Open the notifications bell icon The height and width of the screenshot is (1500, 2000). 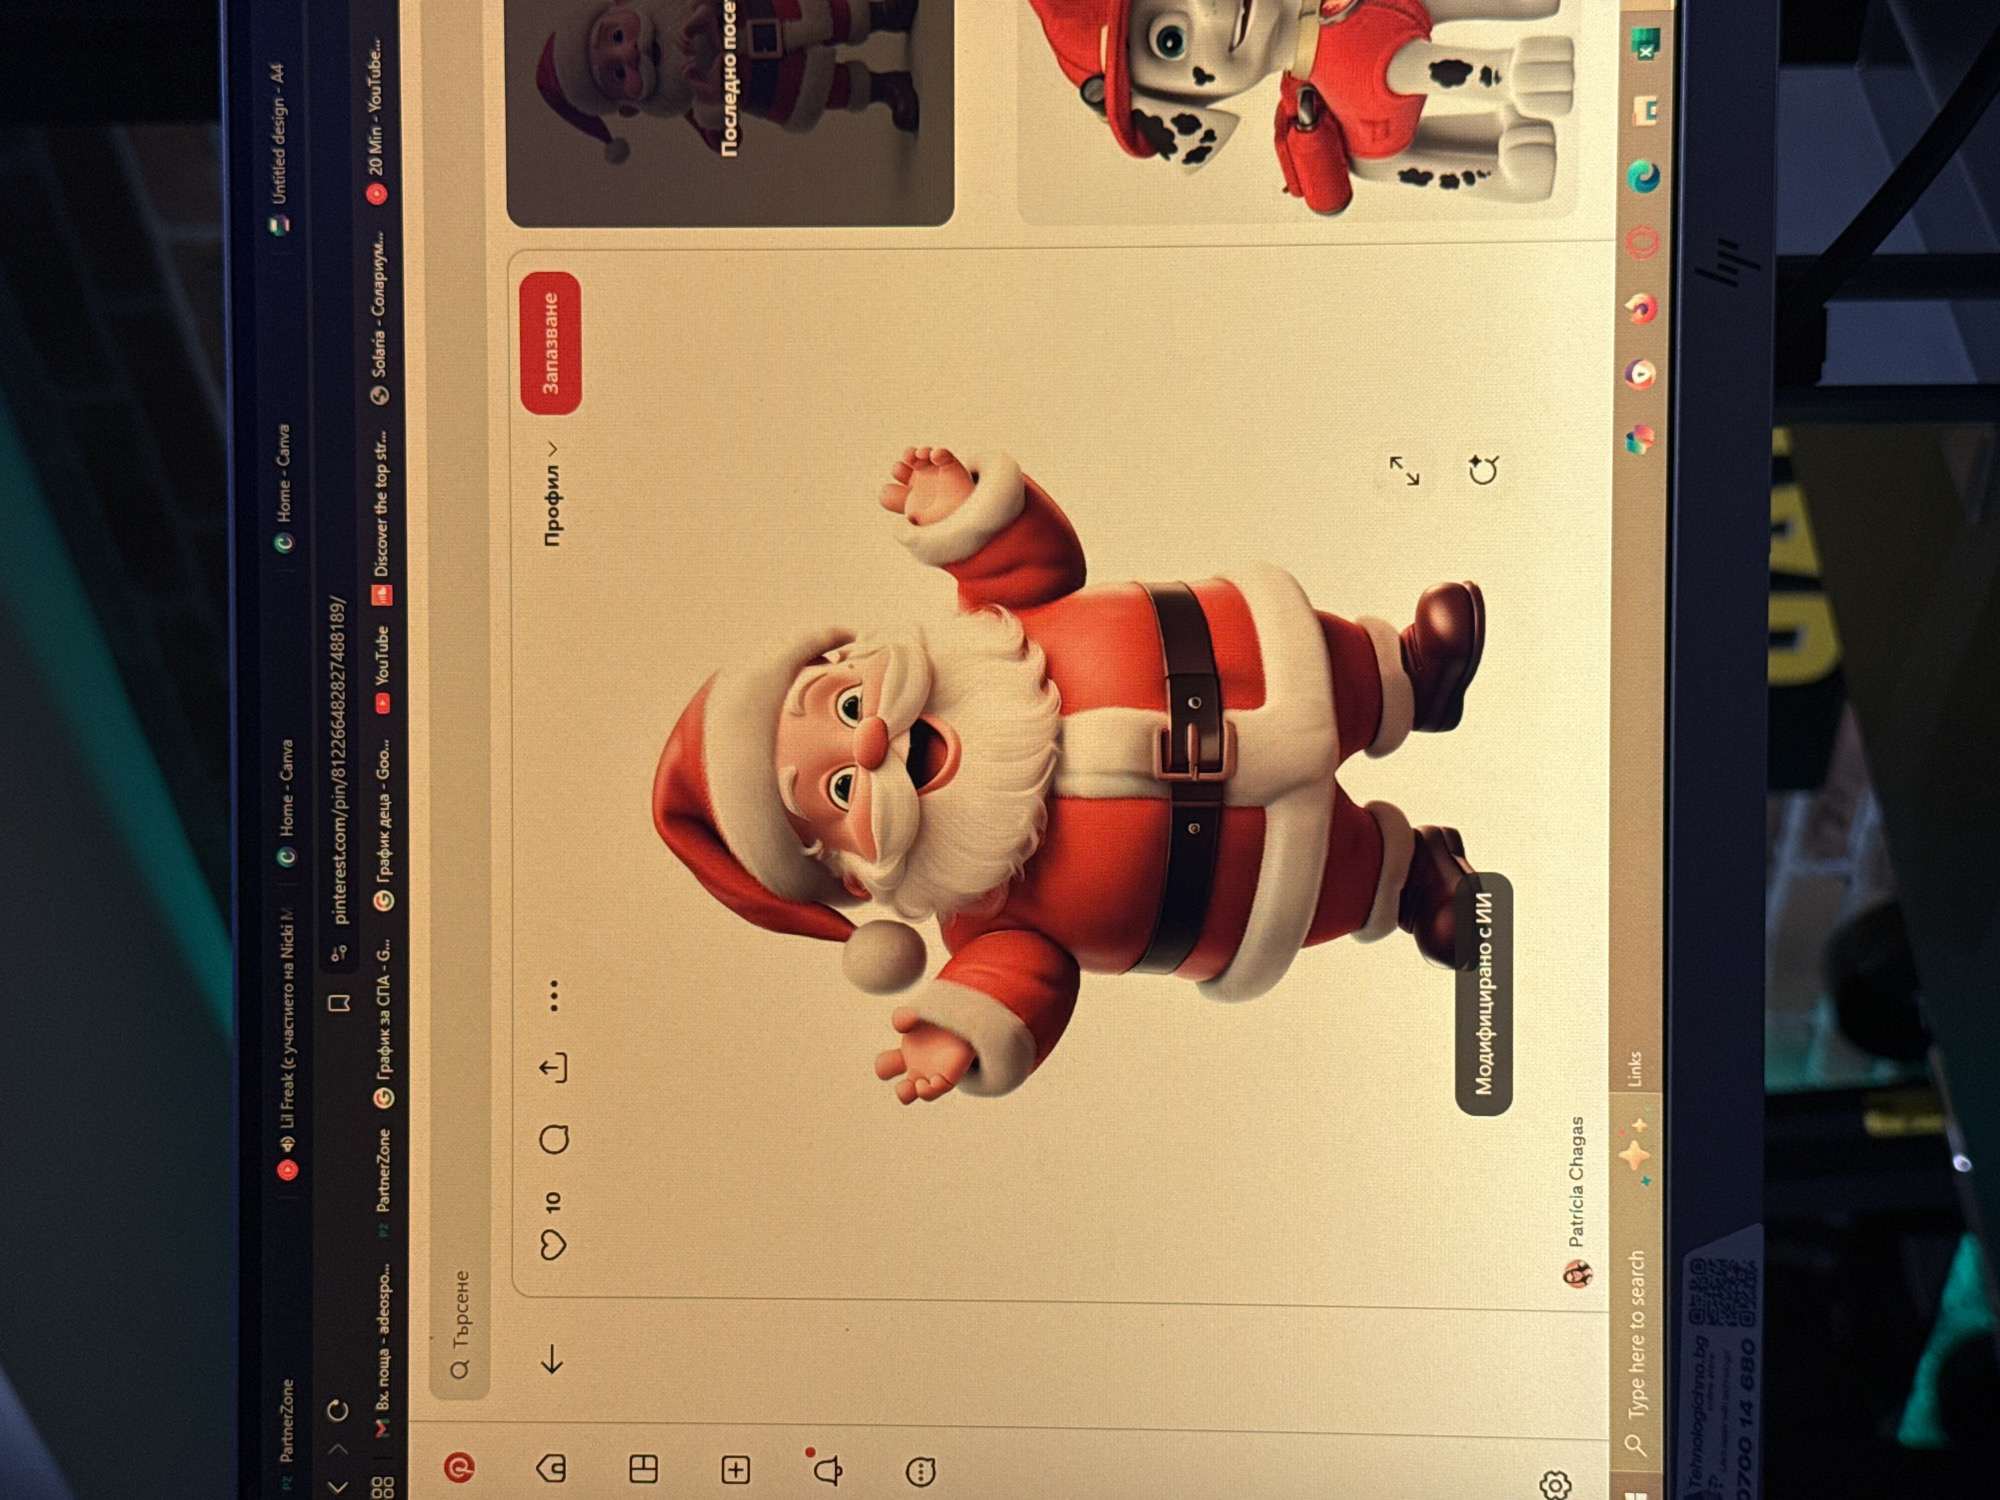point(828,1470)
